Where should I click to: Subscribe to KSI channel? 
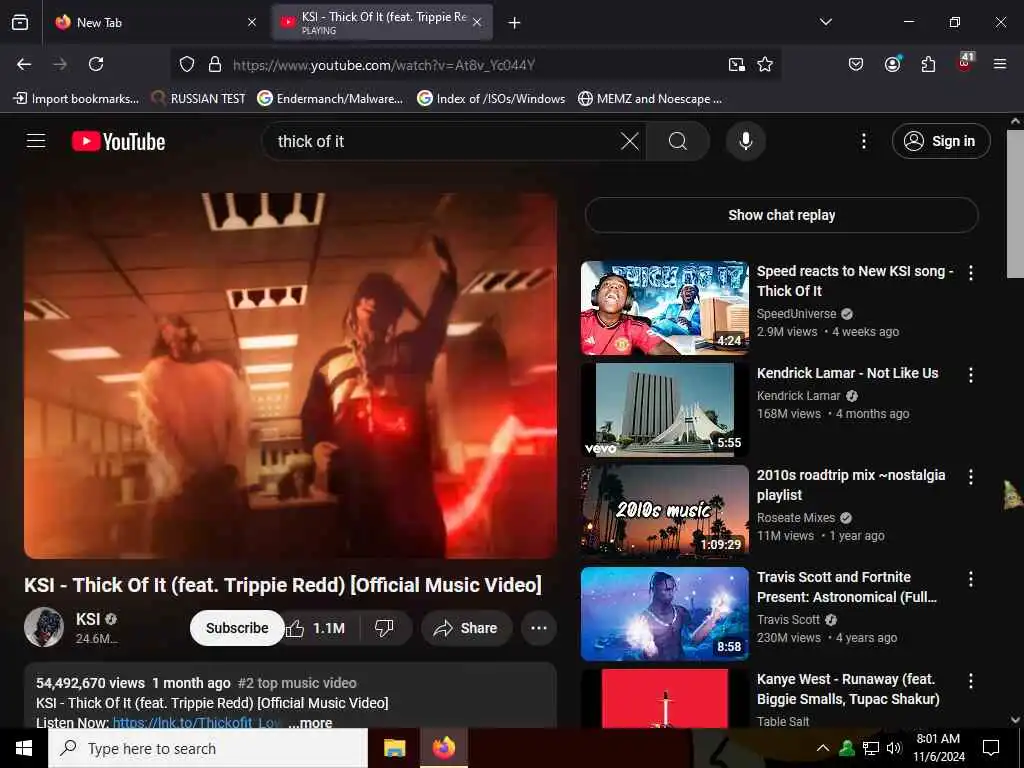237,628
